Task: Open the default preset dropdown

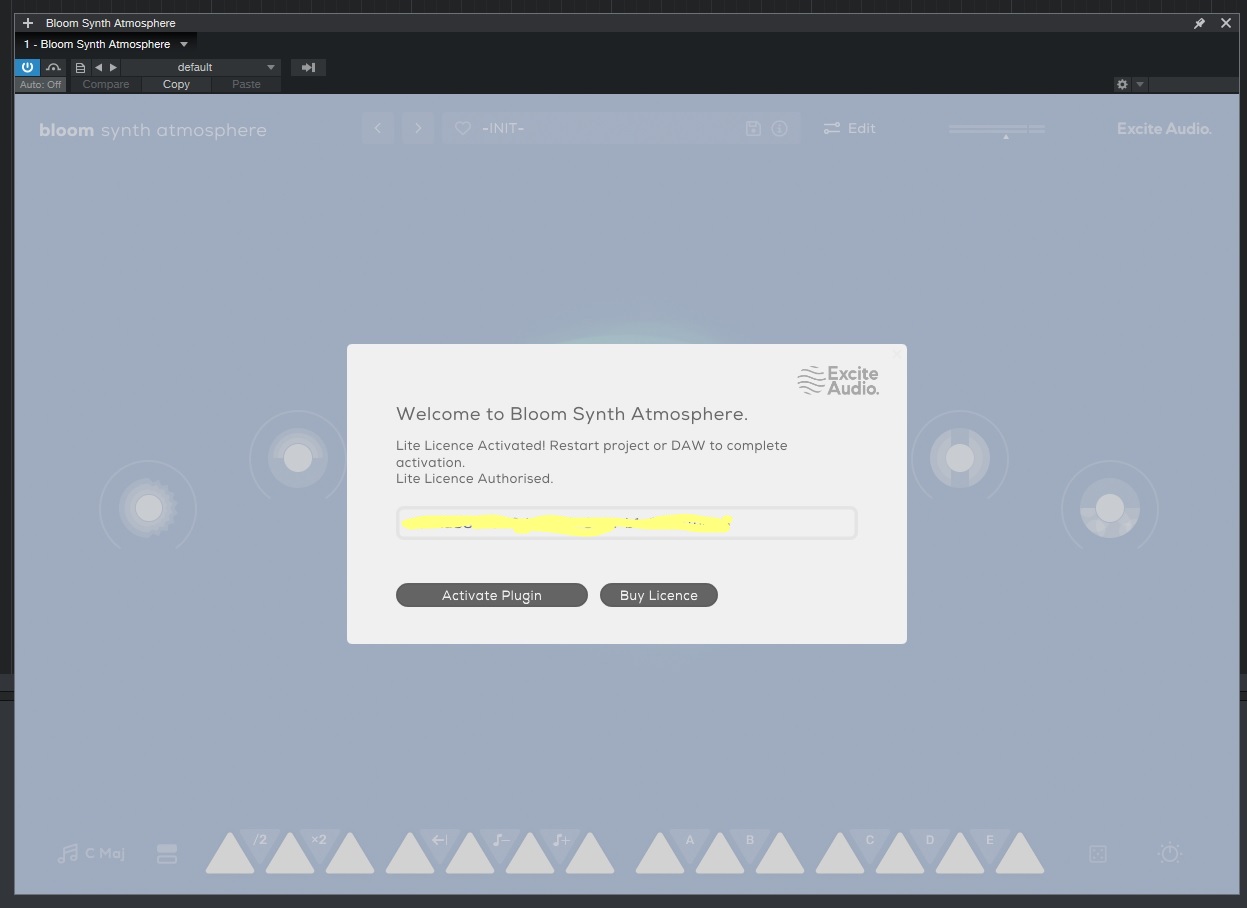Action: [x=200, y=67]
